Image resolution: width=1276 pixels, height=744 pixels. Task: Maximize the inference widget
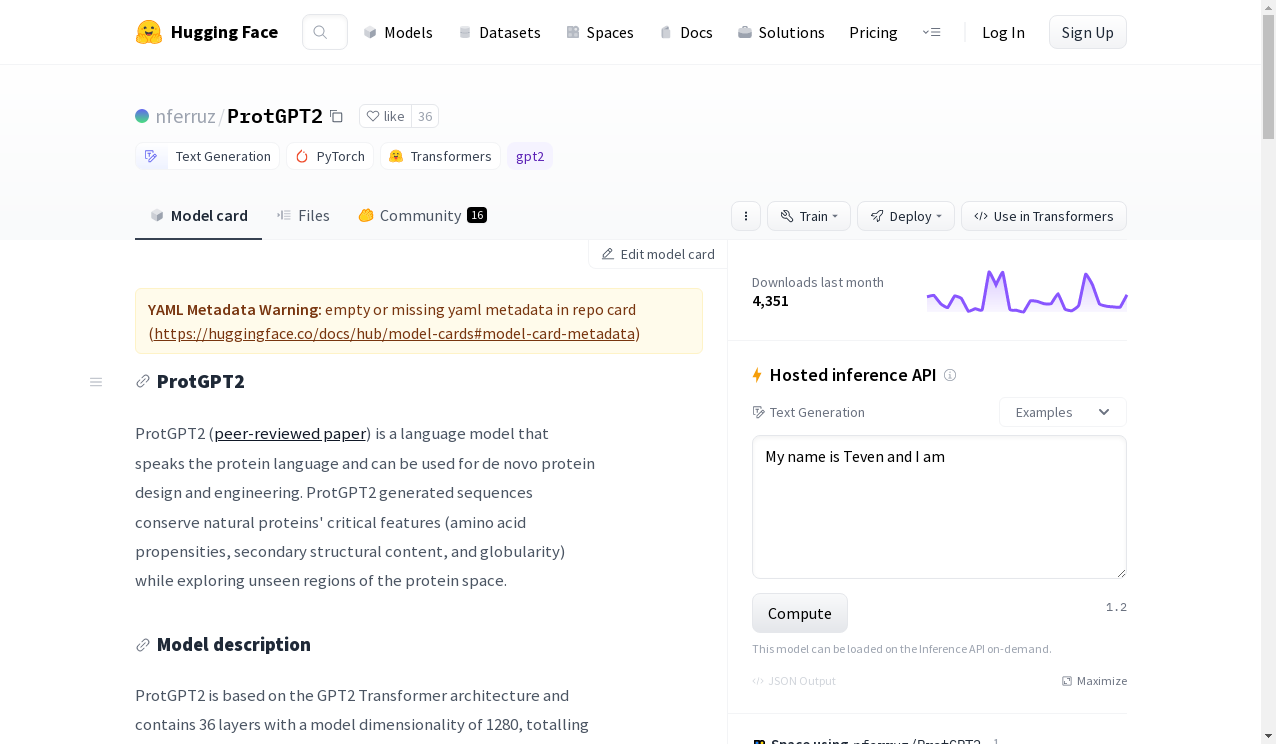click(x=1094, y=681)
